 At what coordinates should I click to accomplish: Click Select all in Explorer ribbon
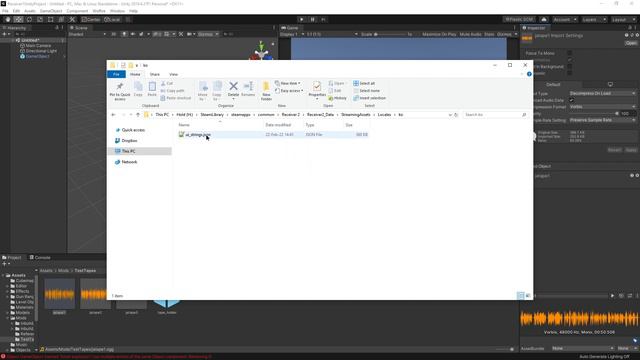tap(364, 83)
